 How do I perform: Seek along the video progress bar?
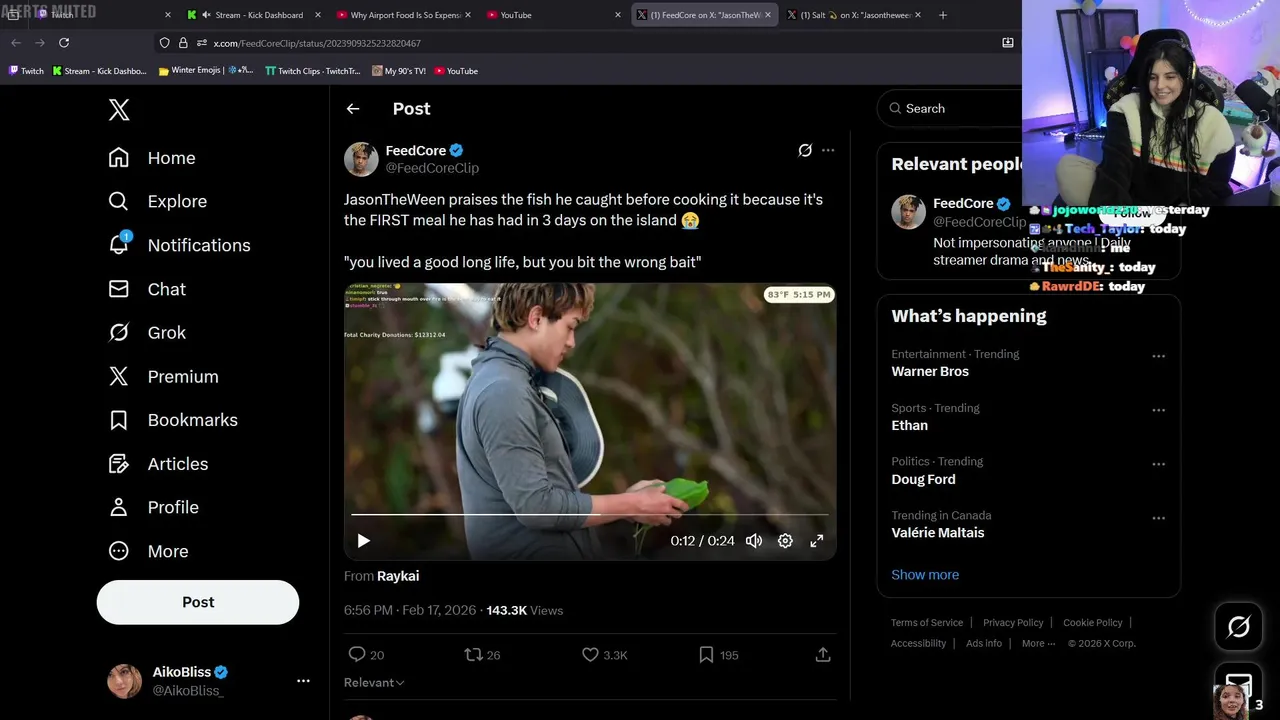[x=590, y=515]
